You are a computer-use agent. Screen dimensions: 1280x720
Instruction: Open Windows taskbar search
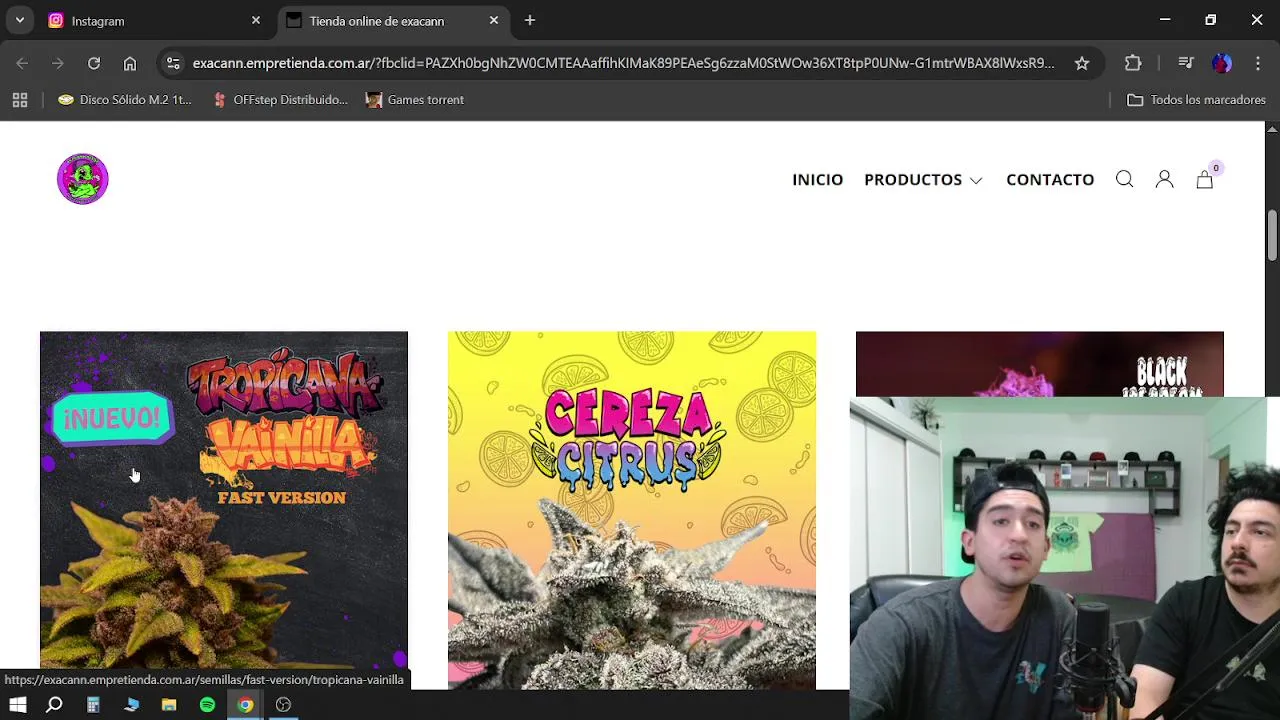point(55,705)
